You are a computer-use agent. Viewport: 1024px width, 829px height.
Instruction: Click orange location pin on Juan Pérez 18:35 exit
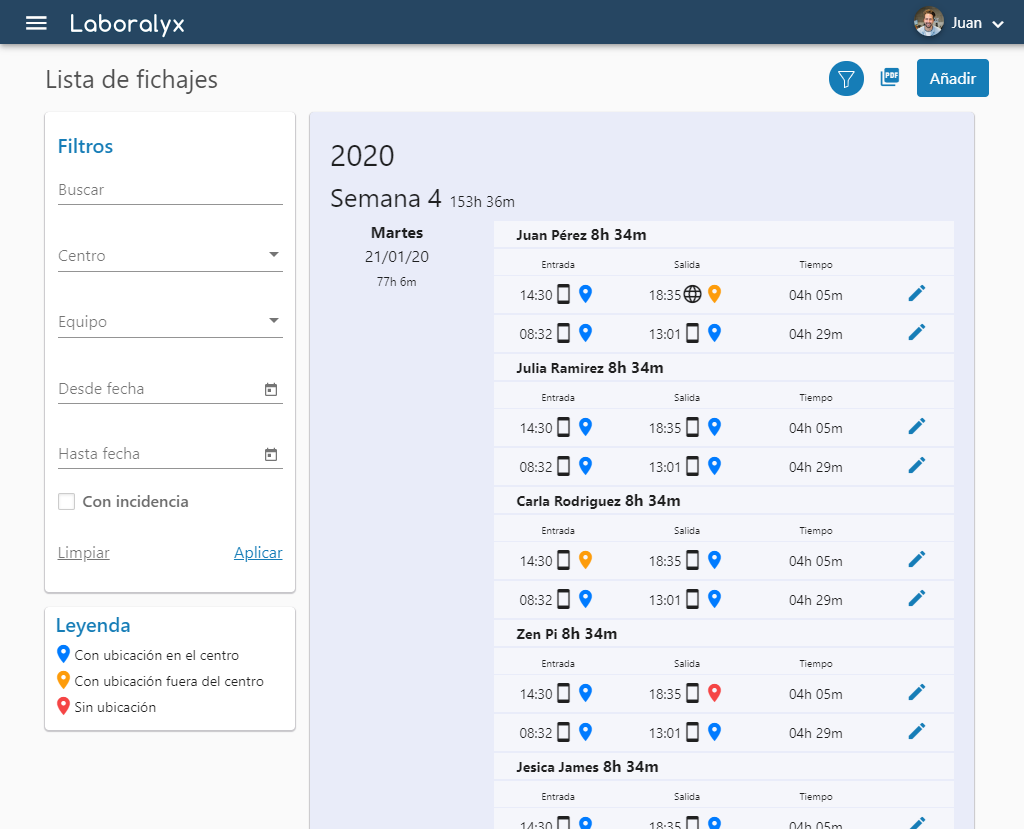tap(714, 294)
